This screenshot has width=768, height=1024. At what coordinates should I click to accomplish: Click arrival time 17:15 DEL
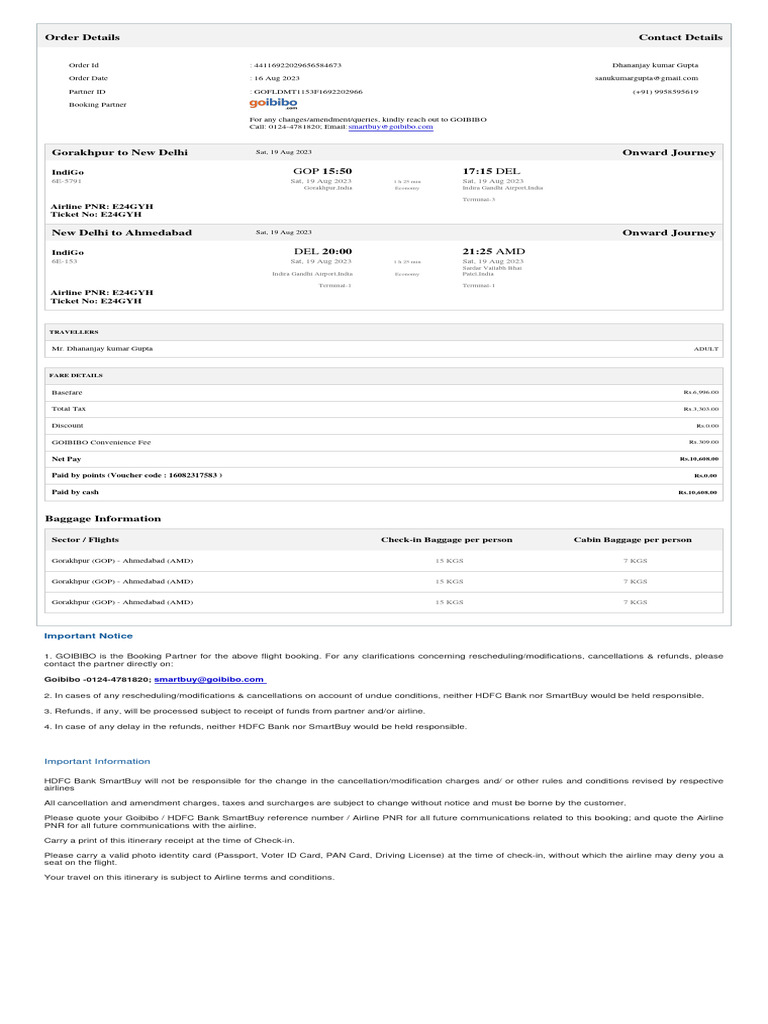pos(491,171)
